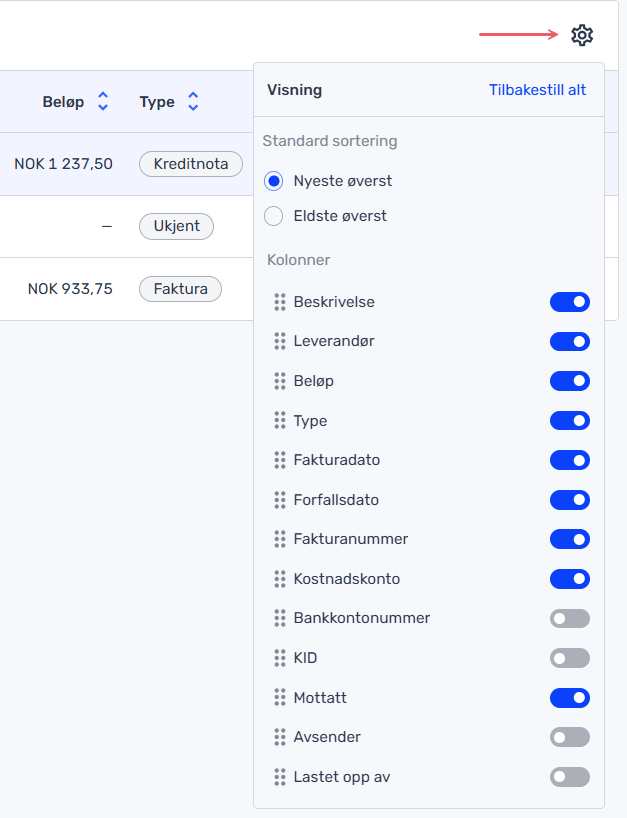Screen dimensions: 627x818
Task: Disable the Mottatt column toggle
Action: pyautogui.click(x=570, y=697)
